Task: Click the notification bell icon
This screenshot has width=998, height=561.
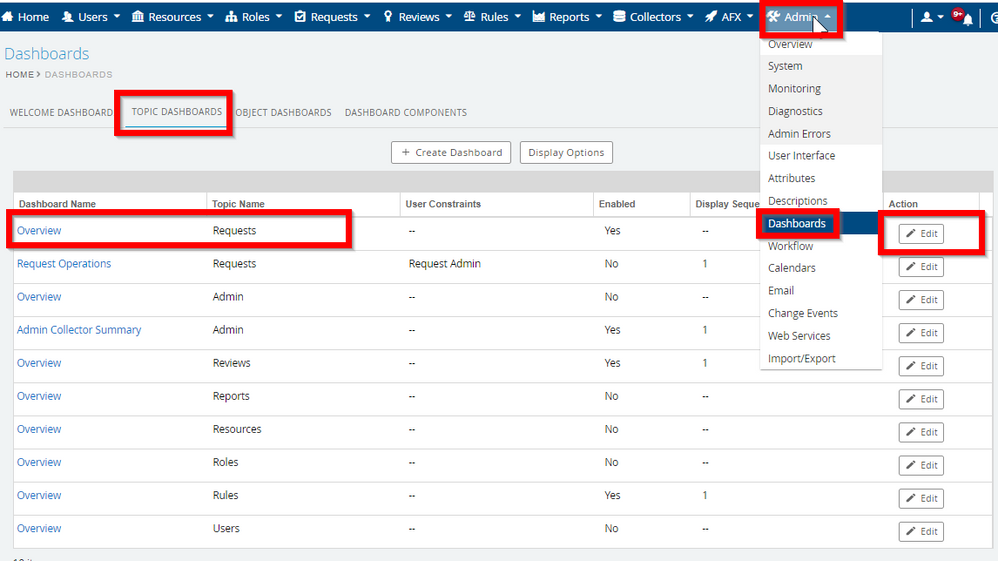Action: click(x=967, y=18)
